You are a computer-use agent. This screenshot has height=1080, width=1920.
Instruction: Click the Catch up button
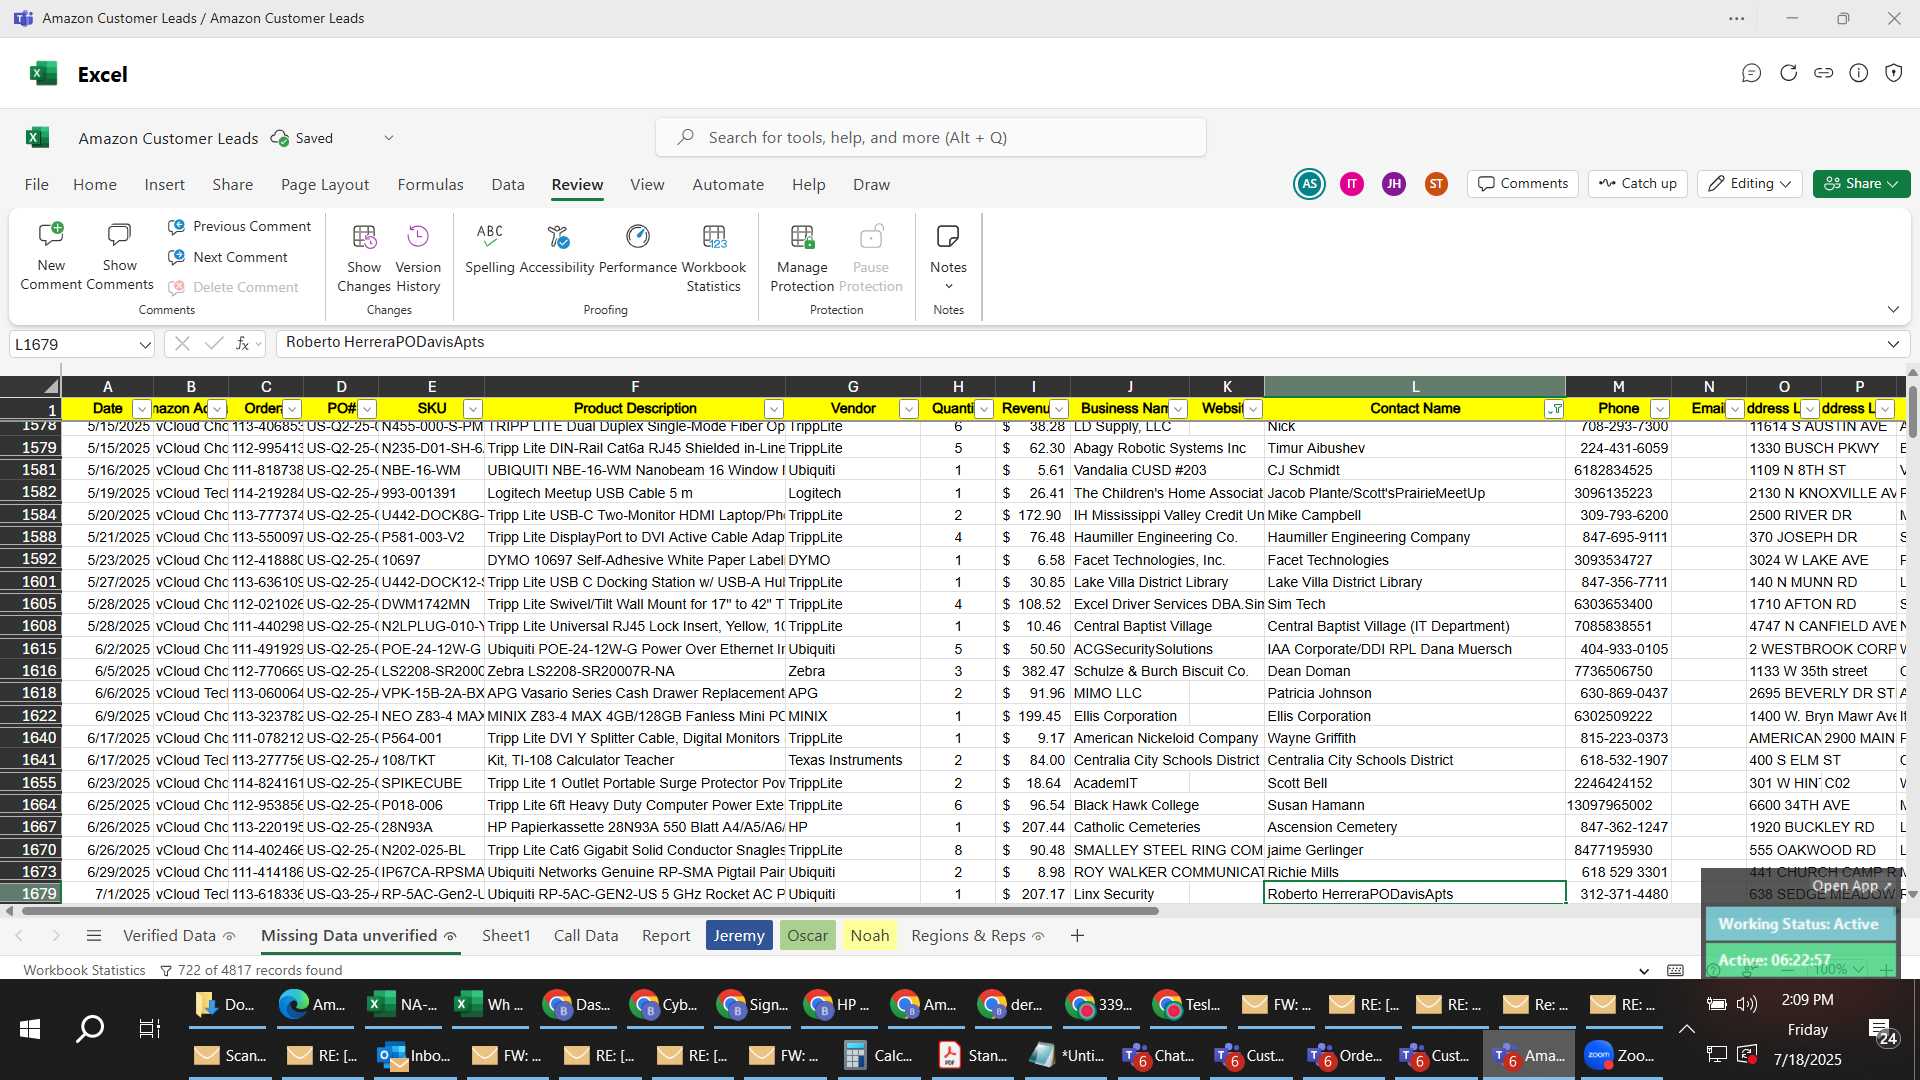1638,184
